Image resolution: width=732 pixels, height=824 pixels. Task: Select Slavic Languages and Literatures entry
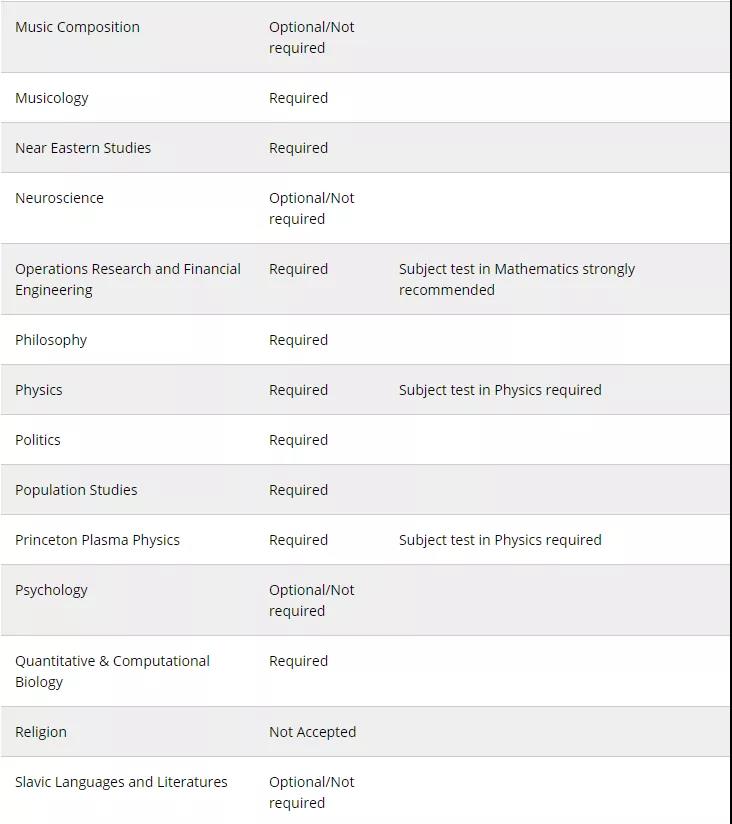pos(121,782)
